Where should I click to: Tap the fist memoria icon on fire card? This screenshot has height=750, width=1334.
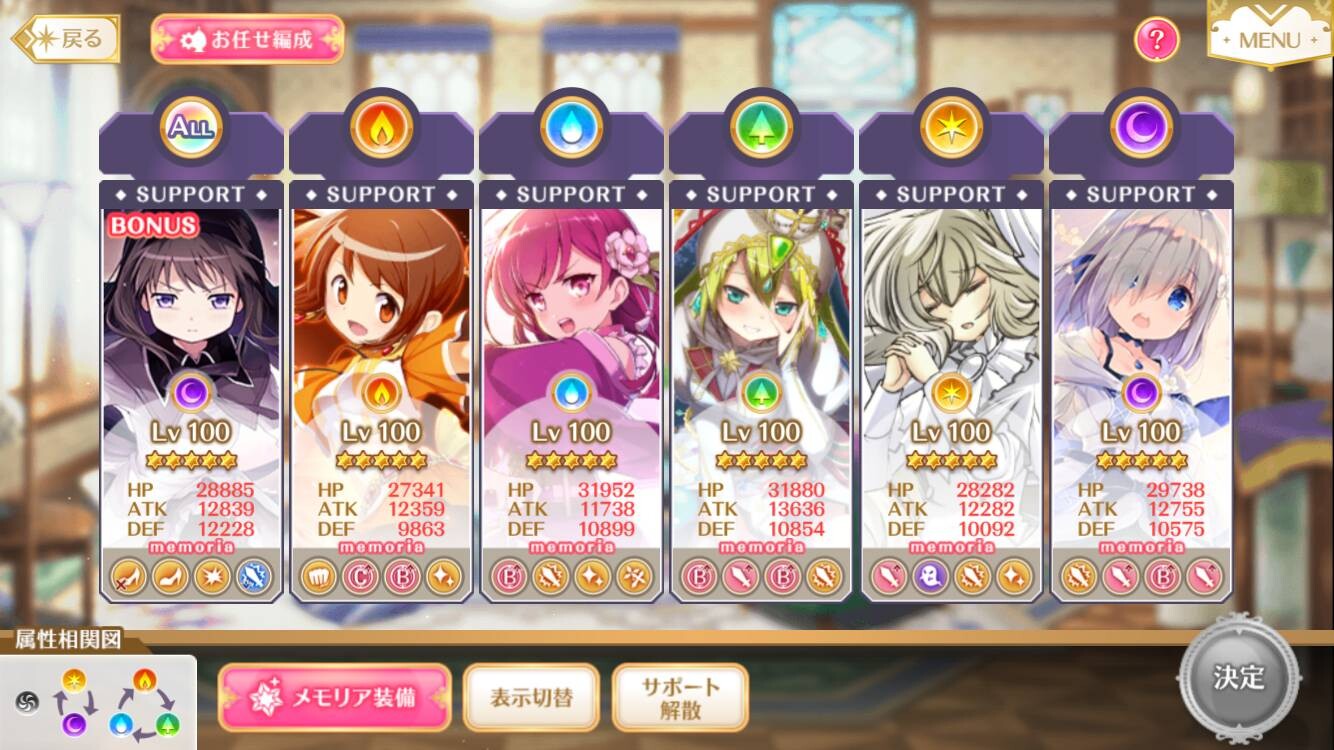point(319,576)
